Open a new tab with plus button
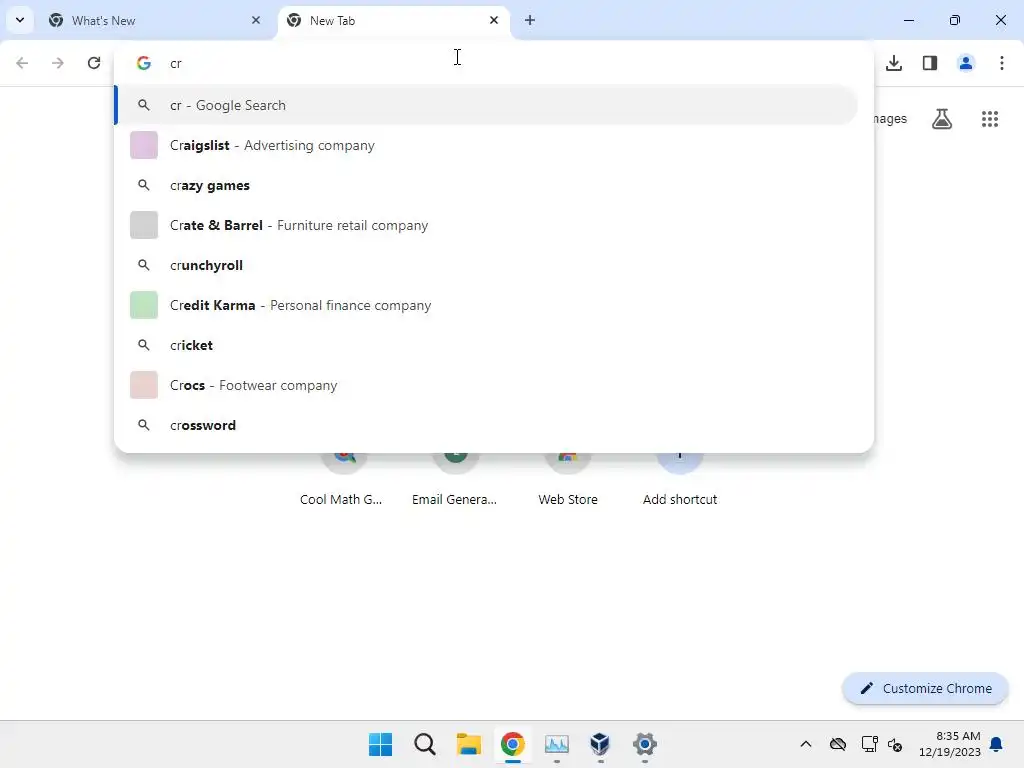Image resolution: width=1024 pixels, height=768 pixels. point(530,20)
